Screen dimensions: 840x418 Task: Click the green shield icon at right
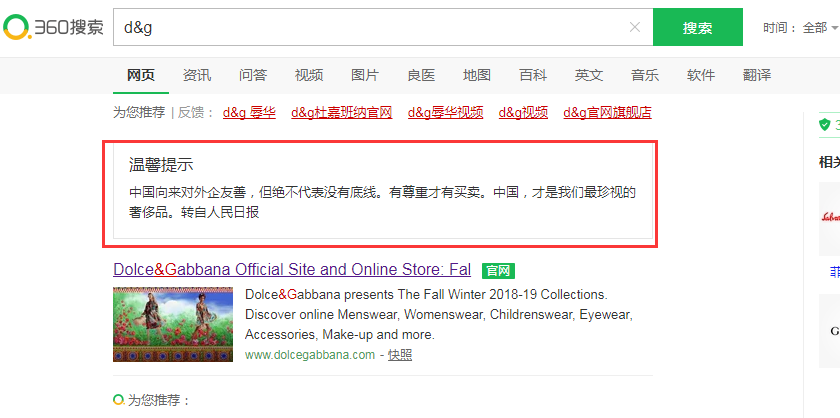tap(825, 124)
